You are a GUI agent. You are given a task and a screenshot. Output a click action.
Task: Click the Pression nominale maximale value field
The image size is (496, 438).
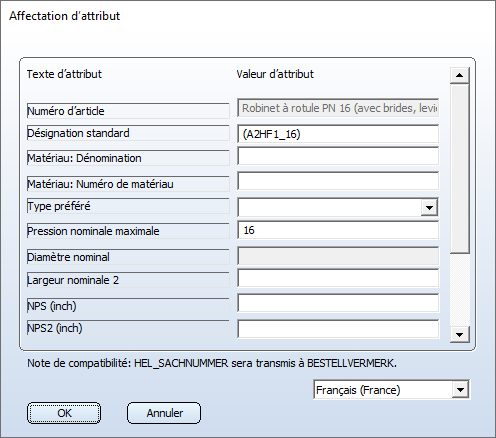click(x=338, y=230)
